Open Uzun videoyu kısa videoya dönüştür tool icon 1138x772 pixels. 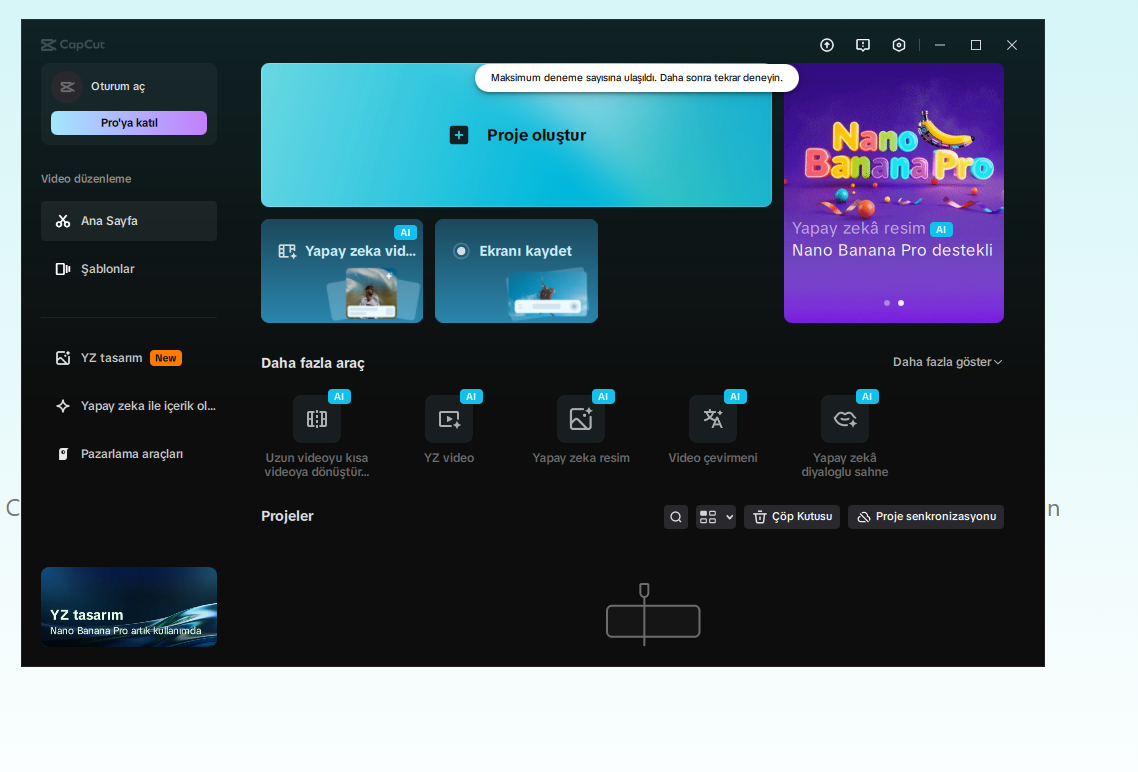[x=316, y=419]
